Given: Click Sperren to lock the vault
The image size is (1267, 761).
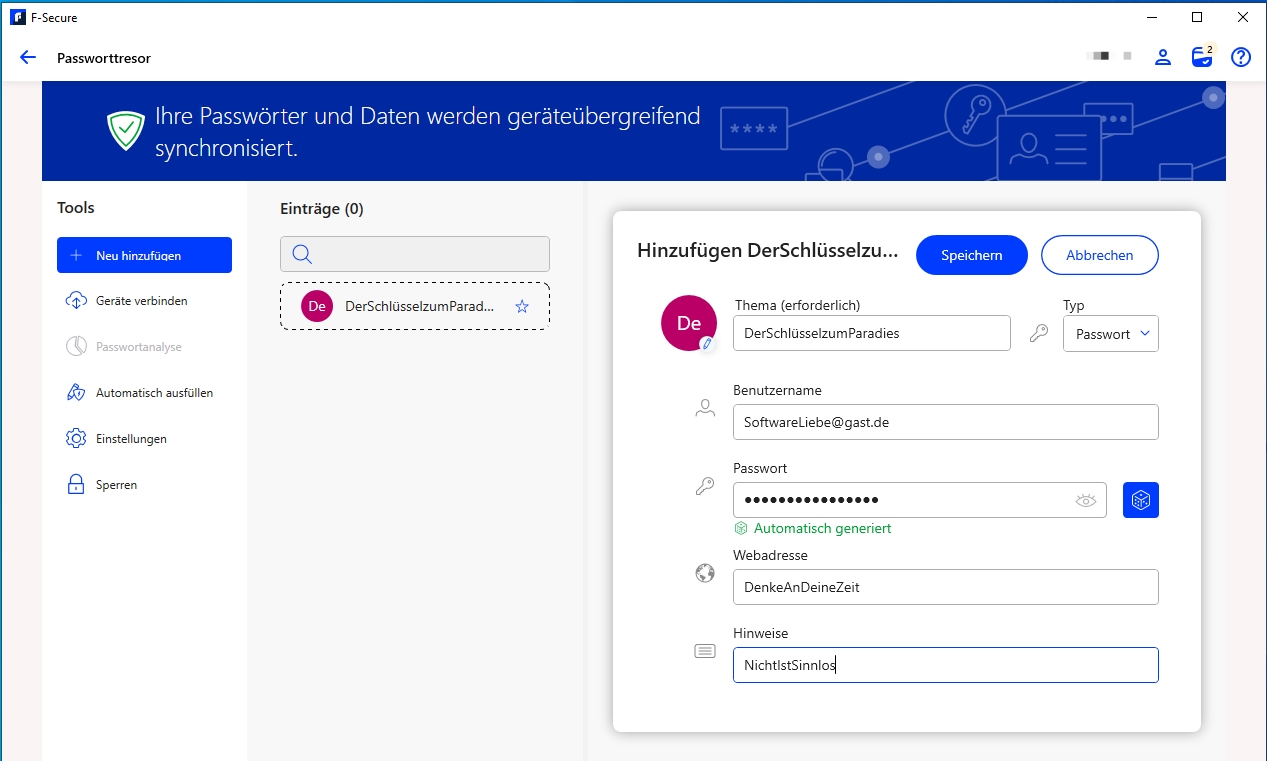Looking at the screenshot, I should pyautogui.click(x=116, y=485).
